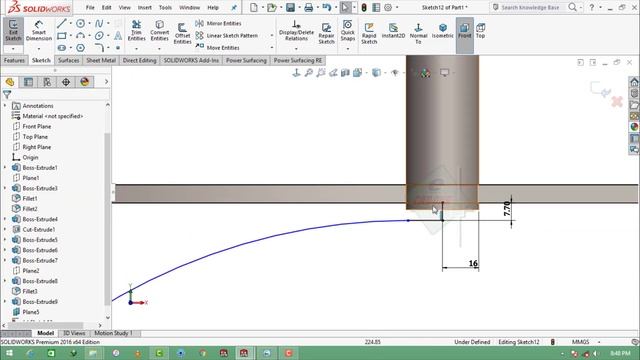Screen dimensions: 640x360
Task: Click the Print icon in the top toolbar
Action: point(309,7)
